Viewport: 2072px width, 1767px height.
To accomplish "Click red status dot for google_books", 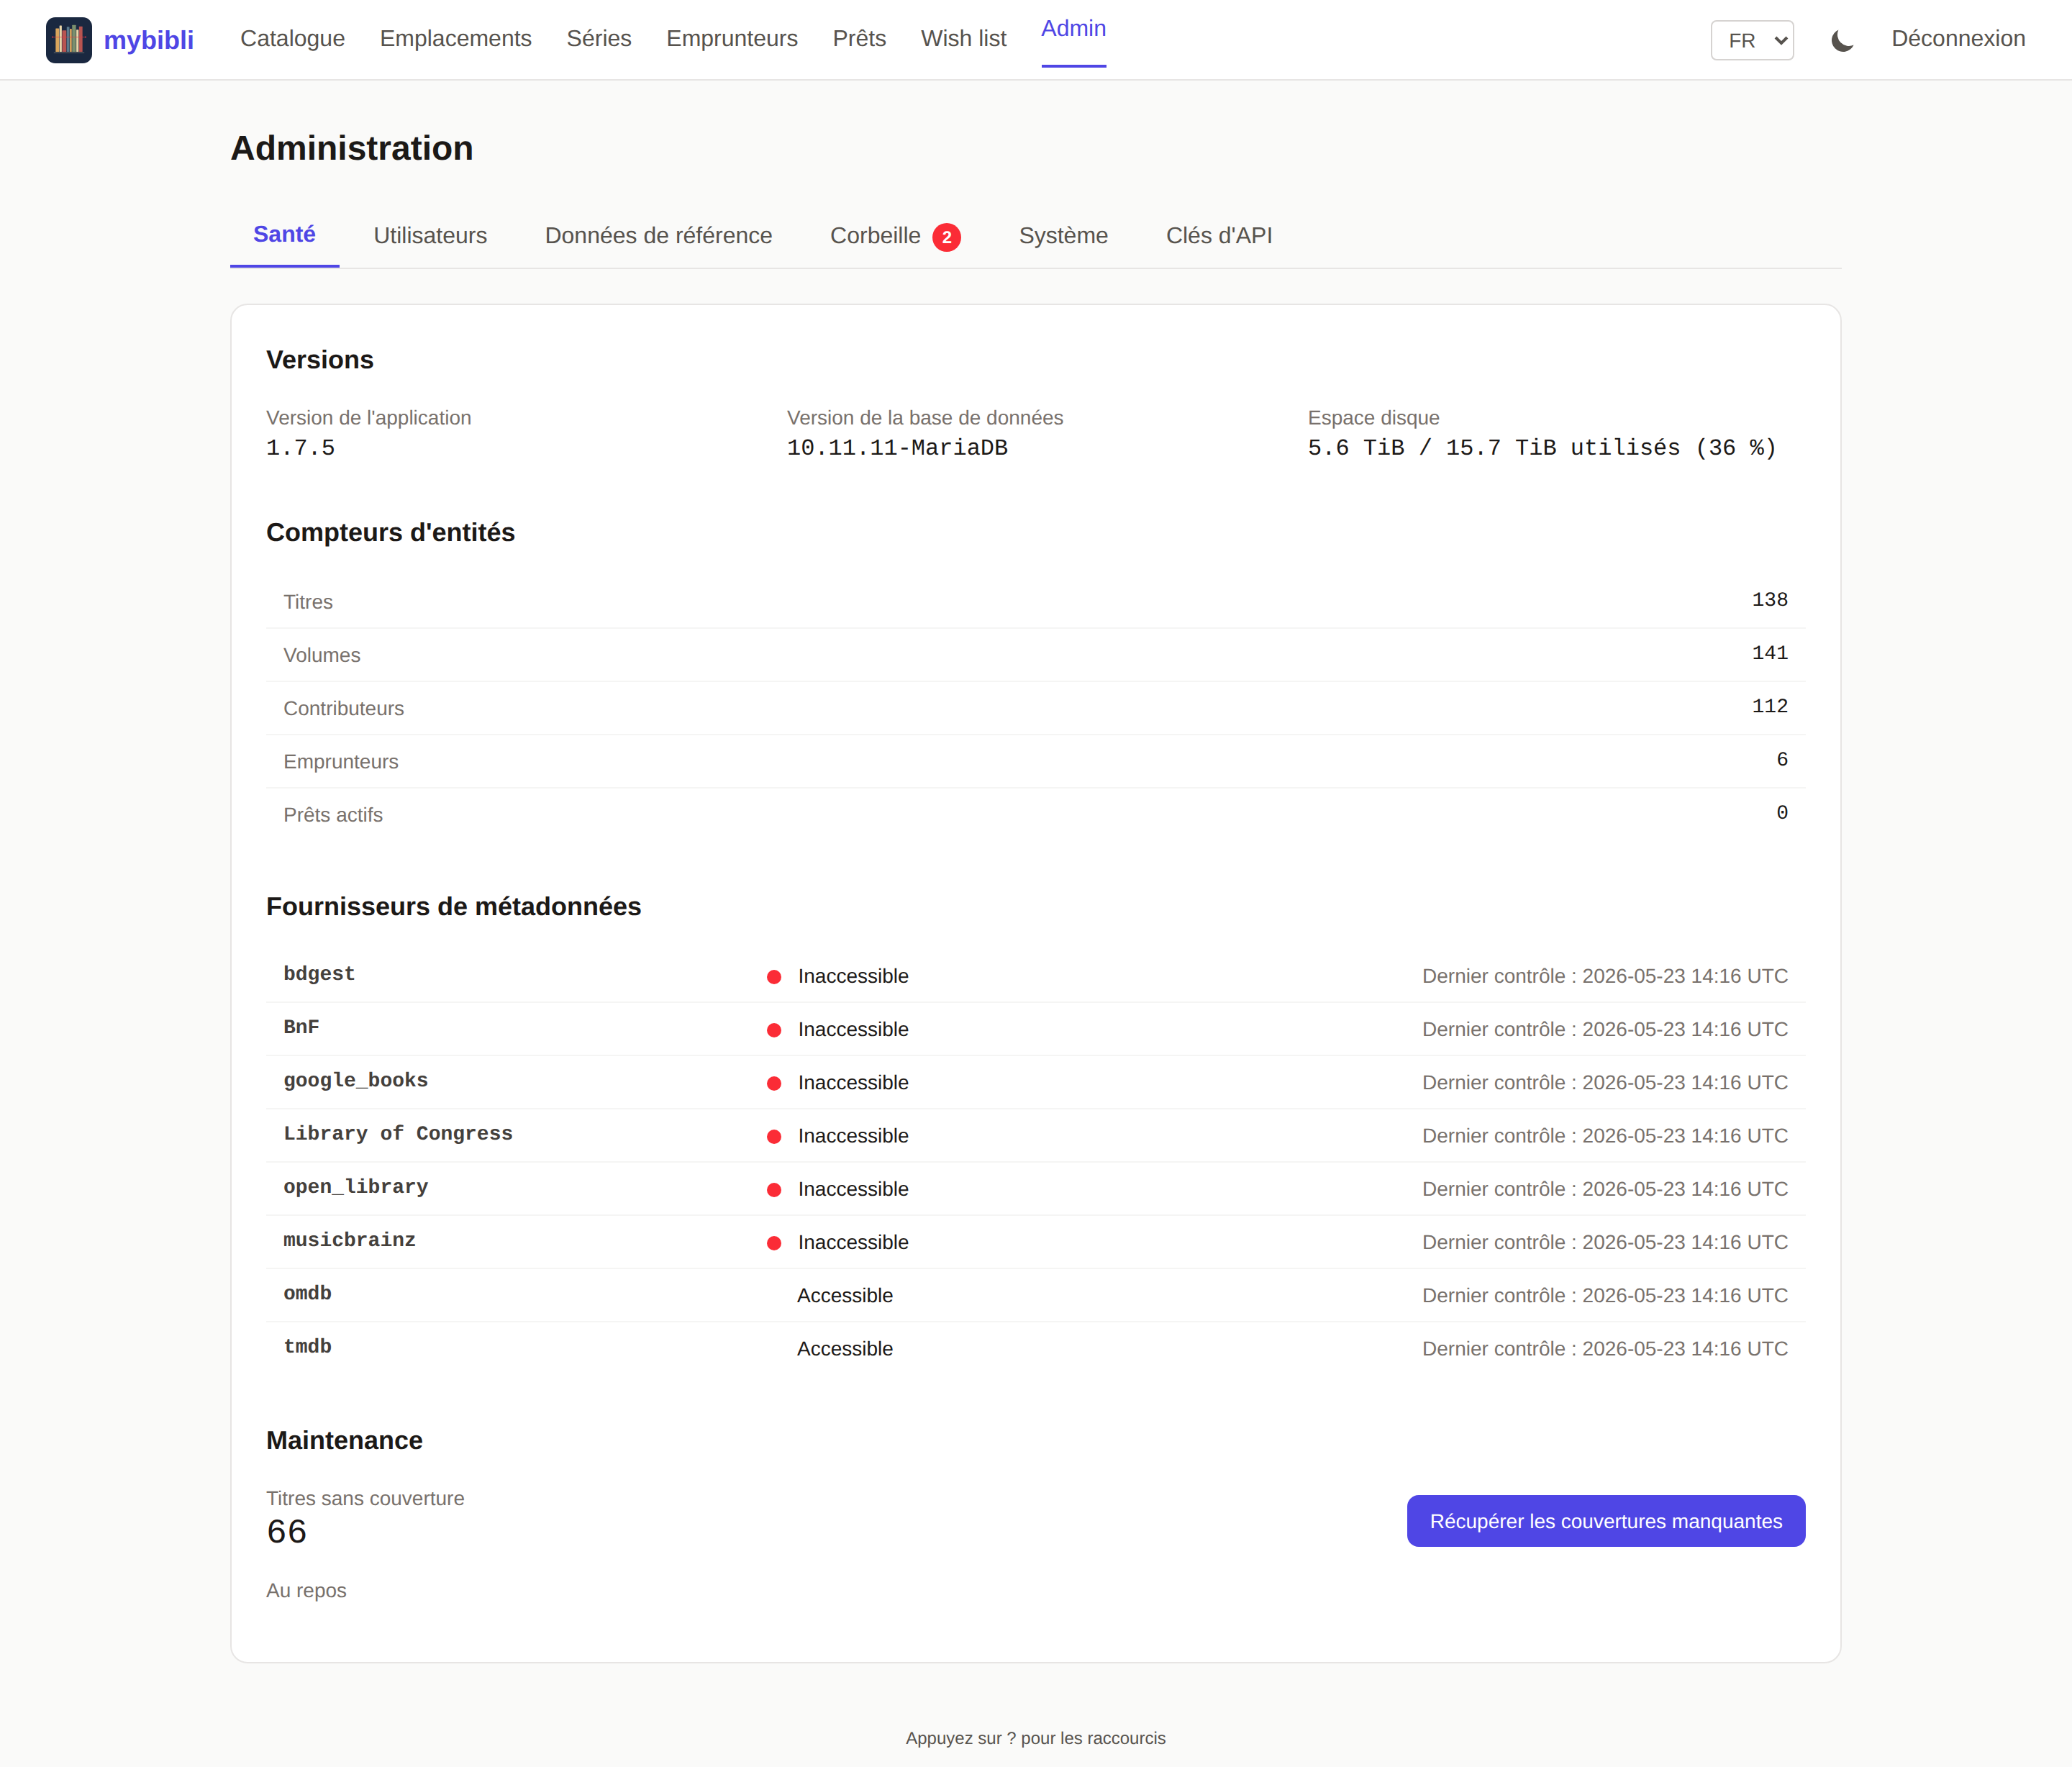I will click(x=774, y=1083).
